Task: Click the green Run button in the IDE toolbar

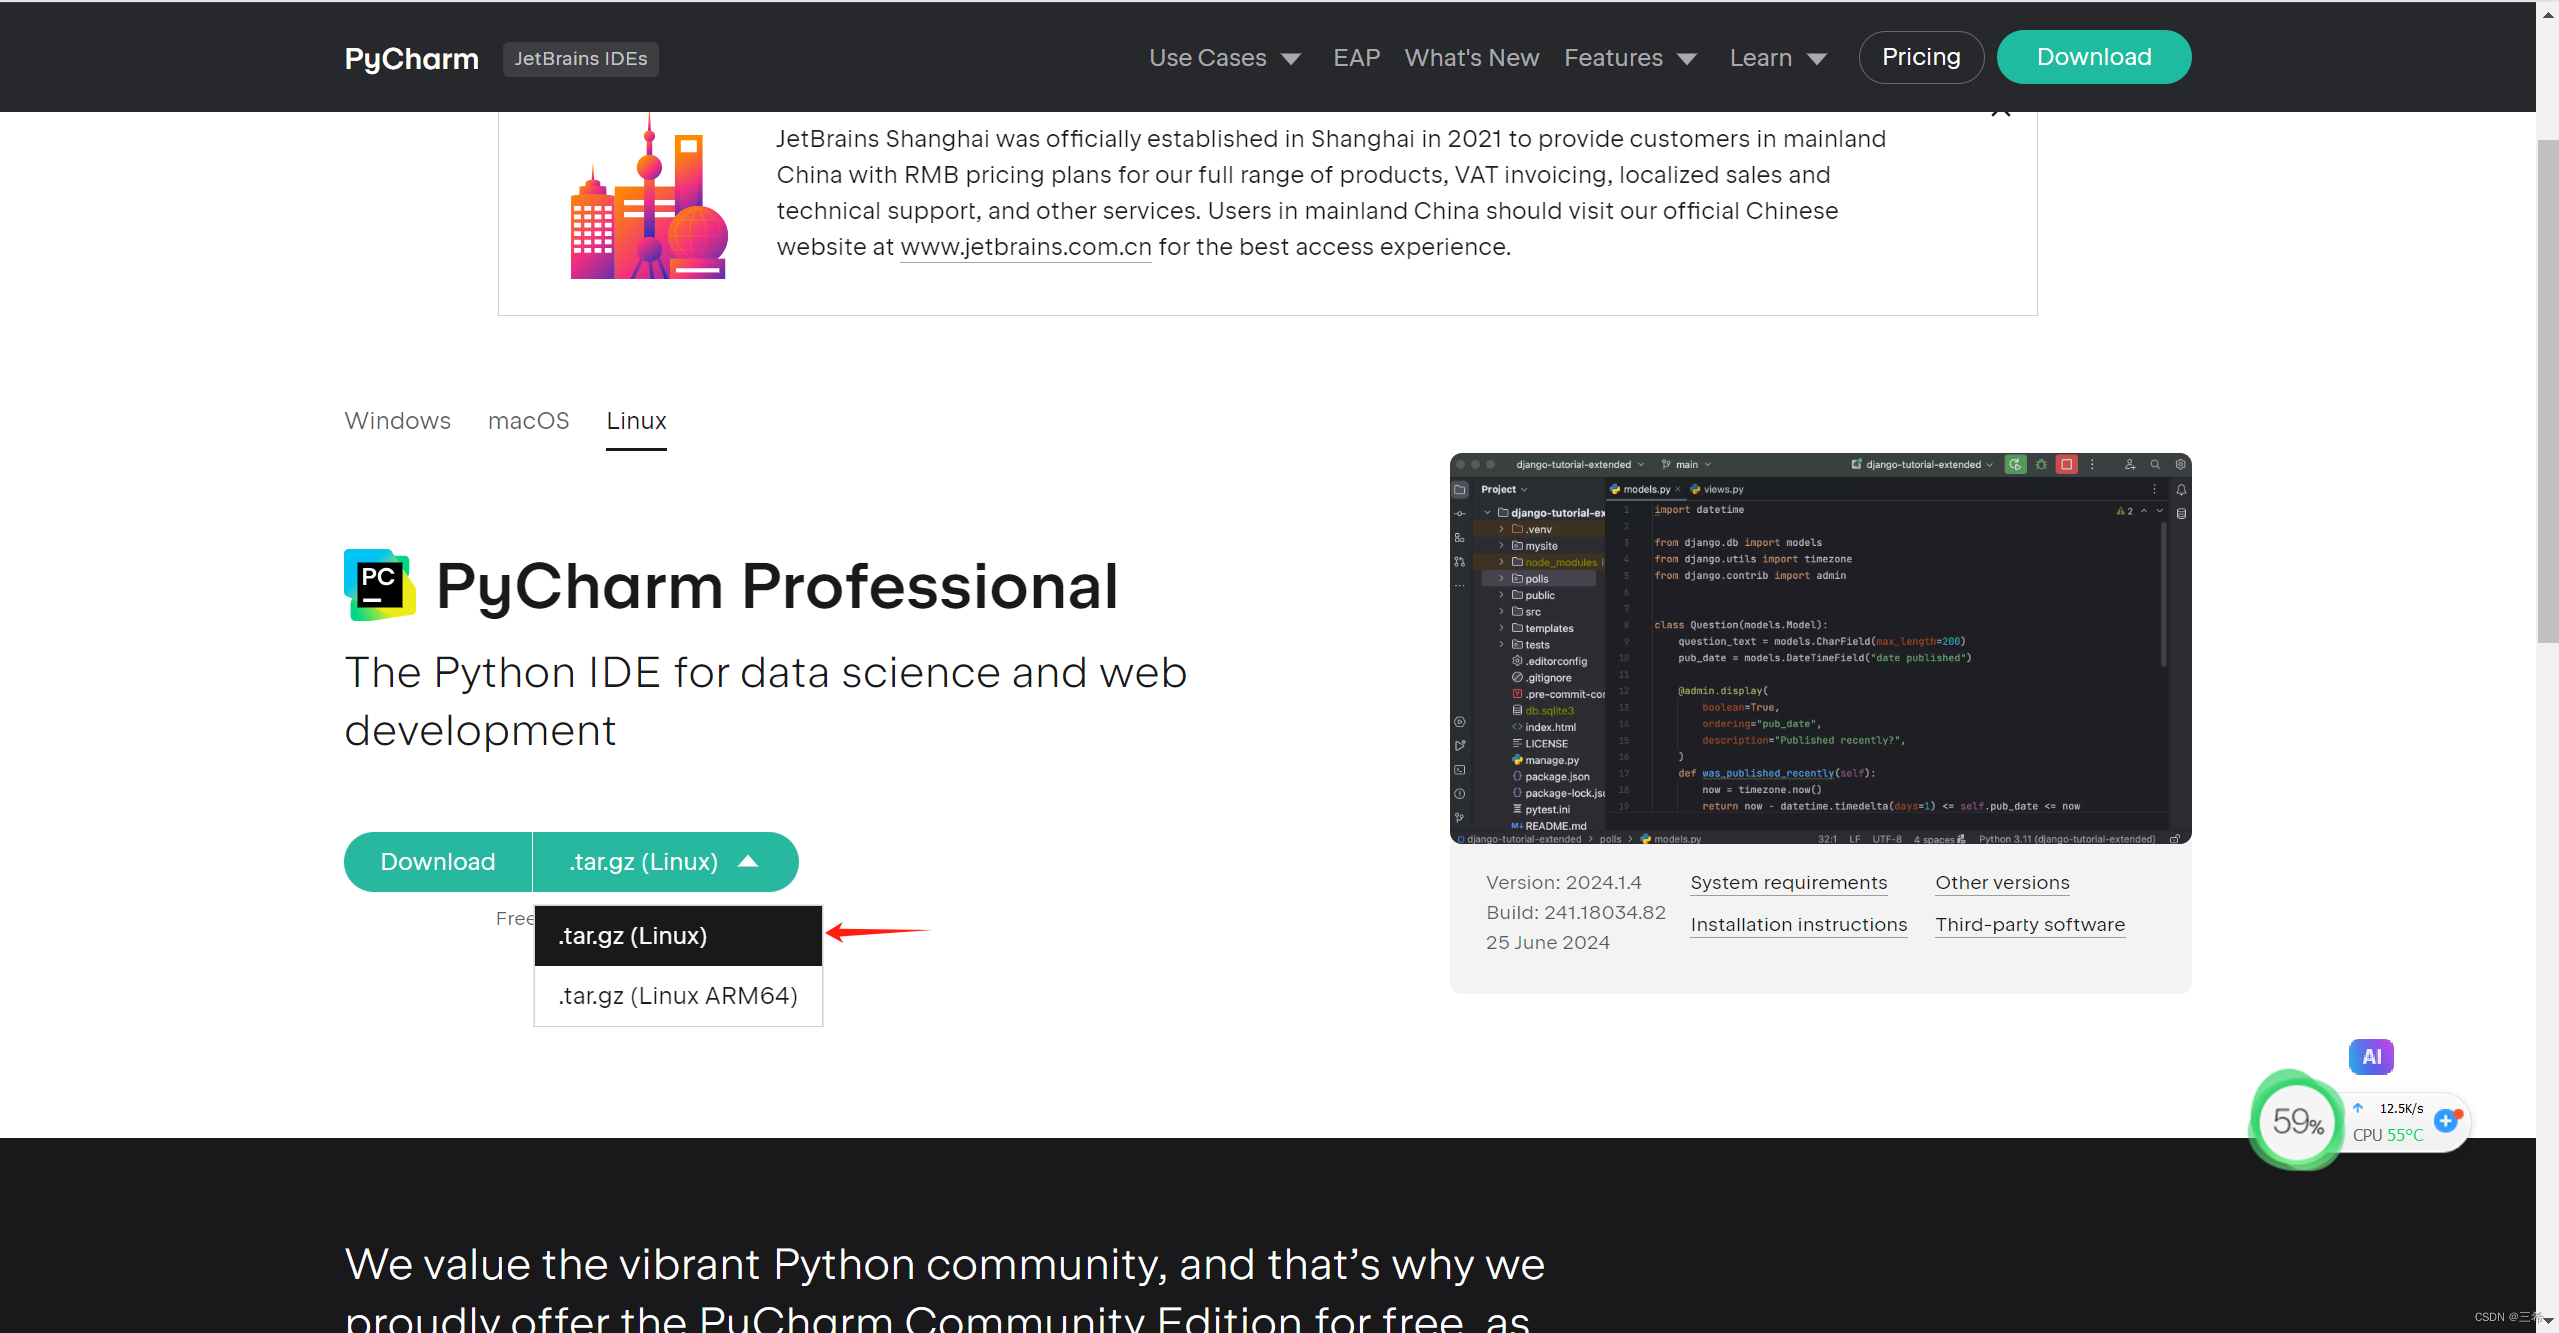Action: click(2016, 465)
